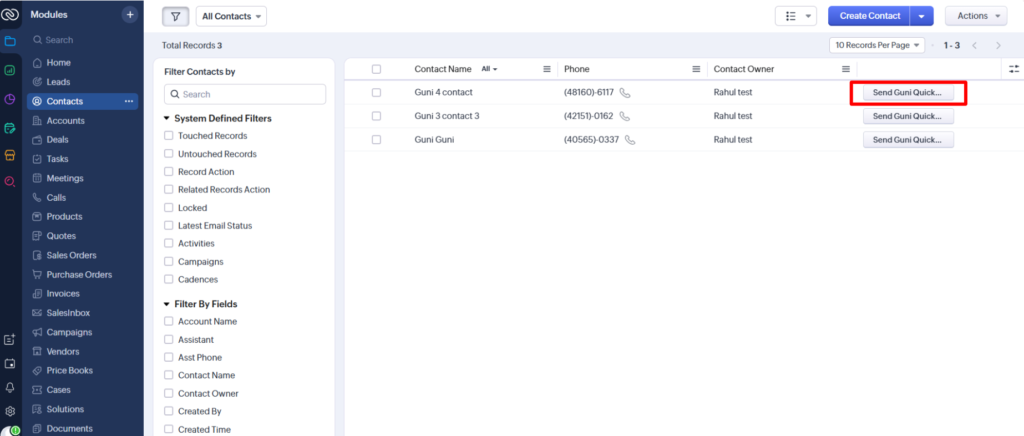Image resolution: width=1024 pixels, height=436 pixels.
Task: Toggle the filter funnel icon button
Action: click(x=175, y=16)
